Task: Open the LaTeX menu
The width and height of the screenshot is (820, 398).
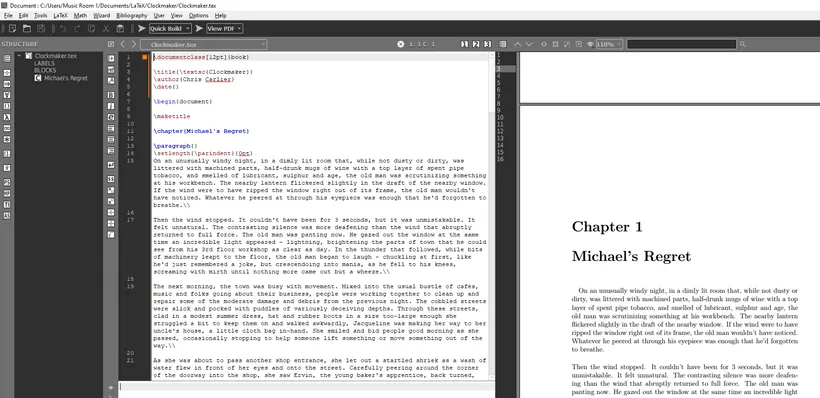Action: tap(61, 16)
